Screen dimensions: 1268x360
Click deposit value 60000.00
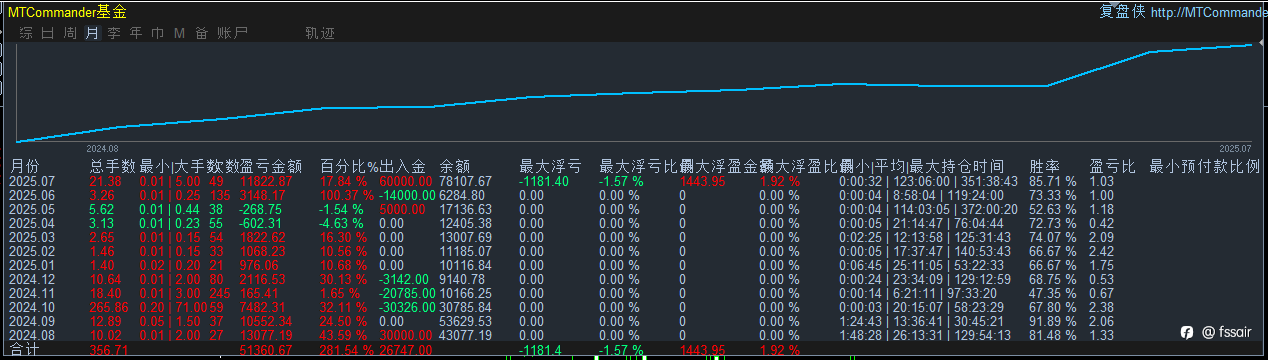click(x=407, y=181)
